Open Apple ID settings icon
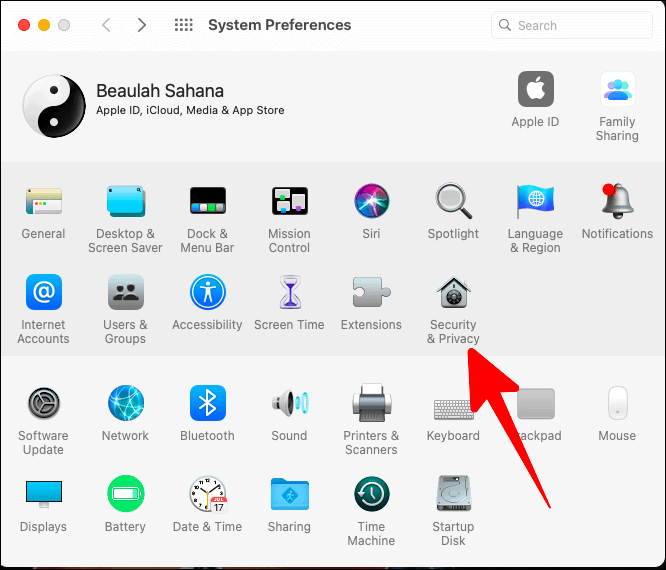This screenshot has width=666, height=570. 536,89
